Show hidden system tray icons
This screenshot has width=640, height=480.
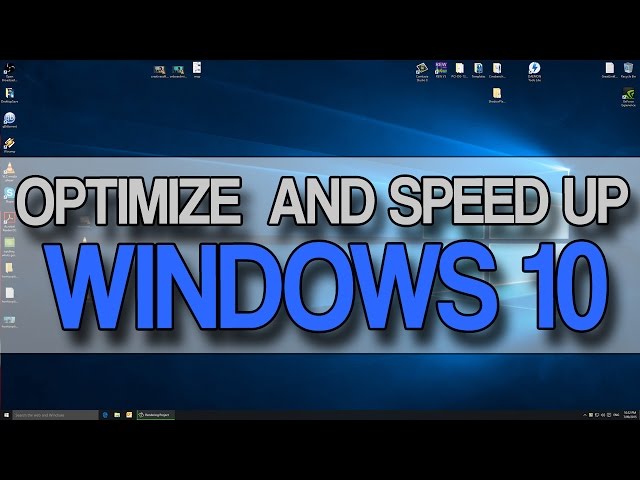584,415
